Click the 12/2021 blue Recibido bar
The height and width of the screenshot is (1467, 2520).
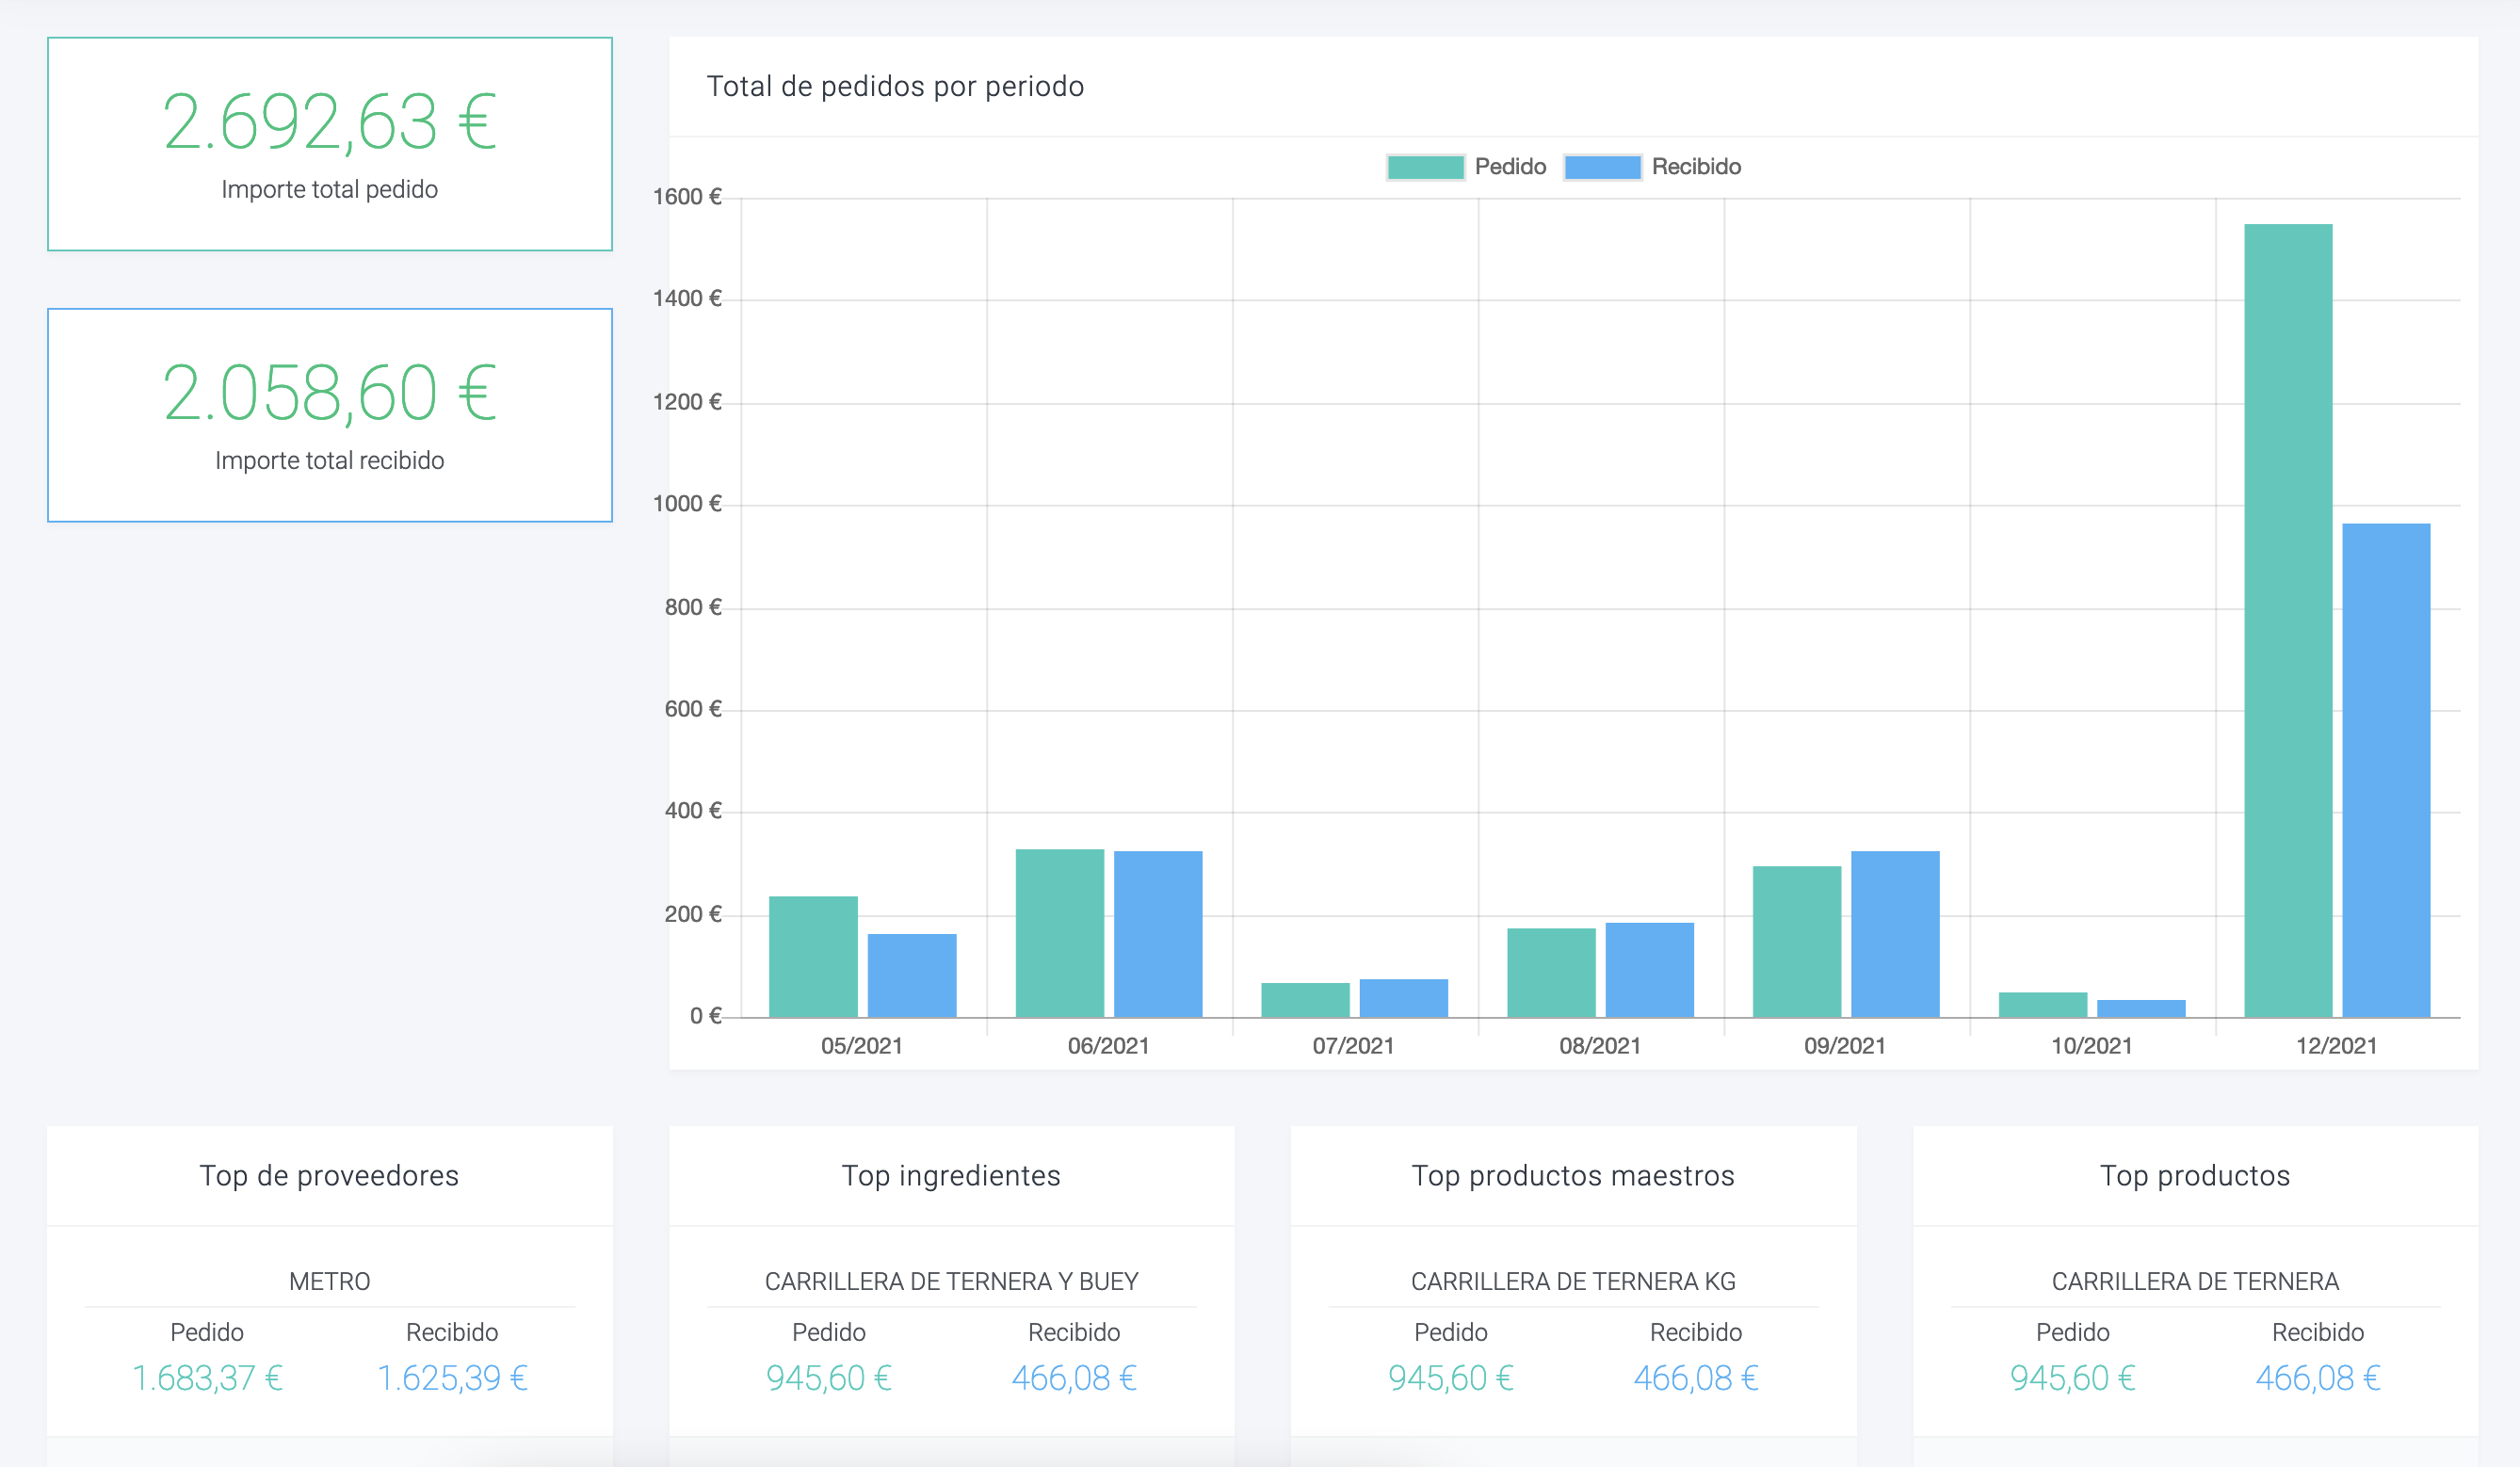pos(2385,770)
